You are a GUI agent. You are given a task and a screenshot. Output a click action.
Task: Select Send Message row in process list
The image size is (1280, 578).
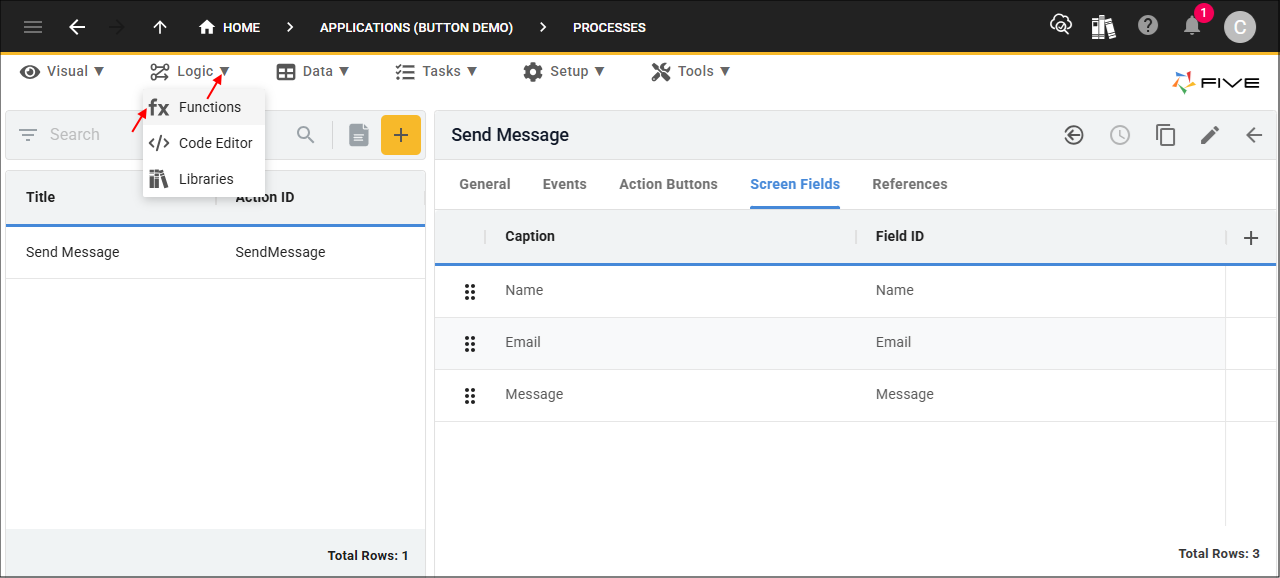click(x=215, y=253)
